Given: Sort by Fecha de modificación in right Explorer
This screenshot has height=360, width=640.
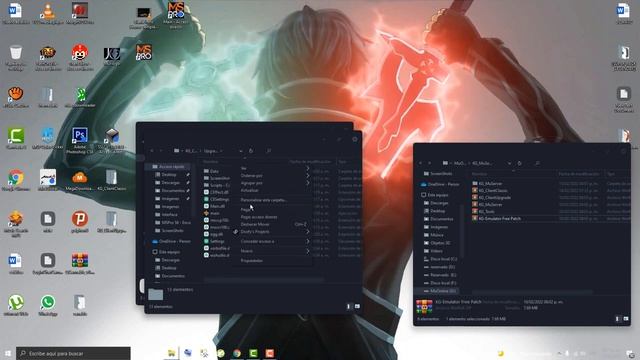Looking at the screenshot, I should pos(580,174).
